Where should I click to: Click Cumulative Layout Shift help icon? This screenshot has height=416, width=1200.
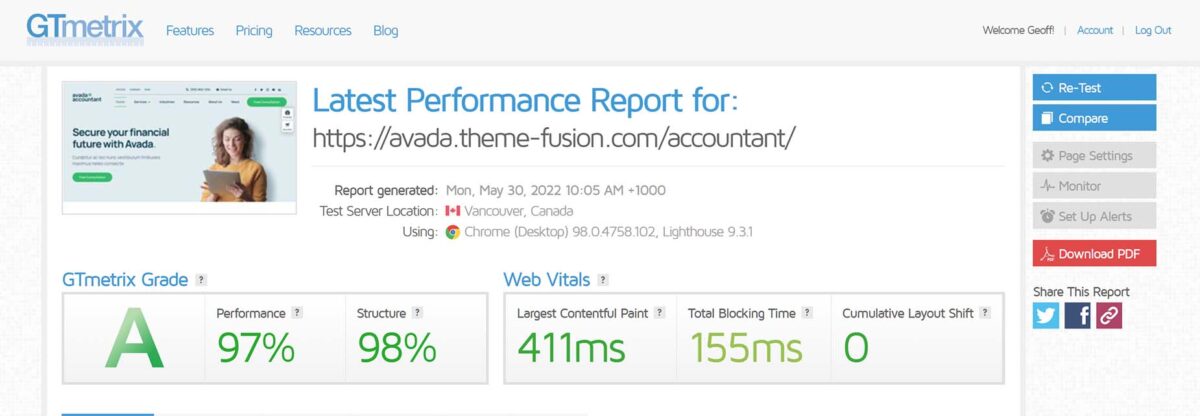point(985,313)
